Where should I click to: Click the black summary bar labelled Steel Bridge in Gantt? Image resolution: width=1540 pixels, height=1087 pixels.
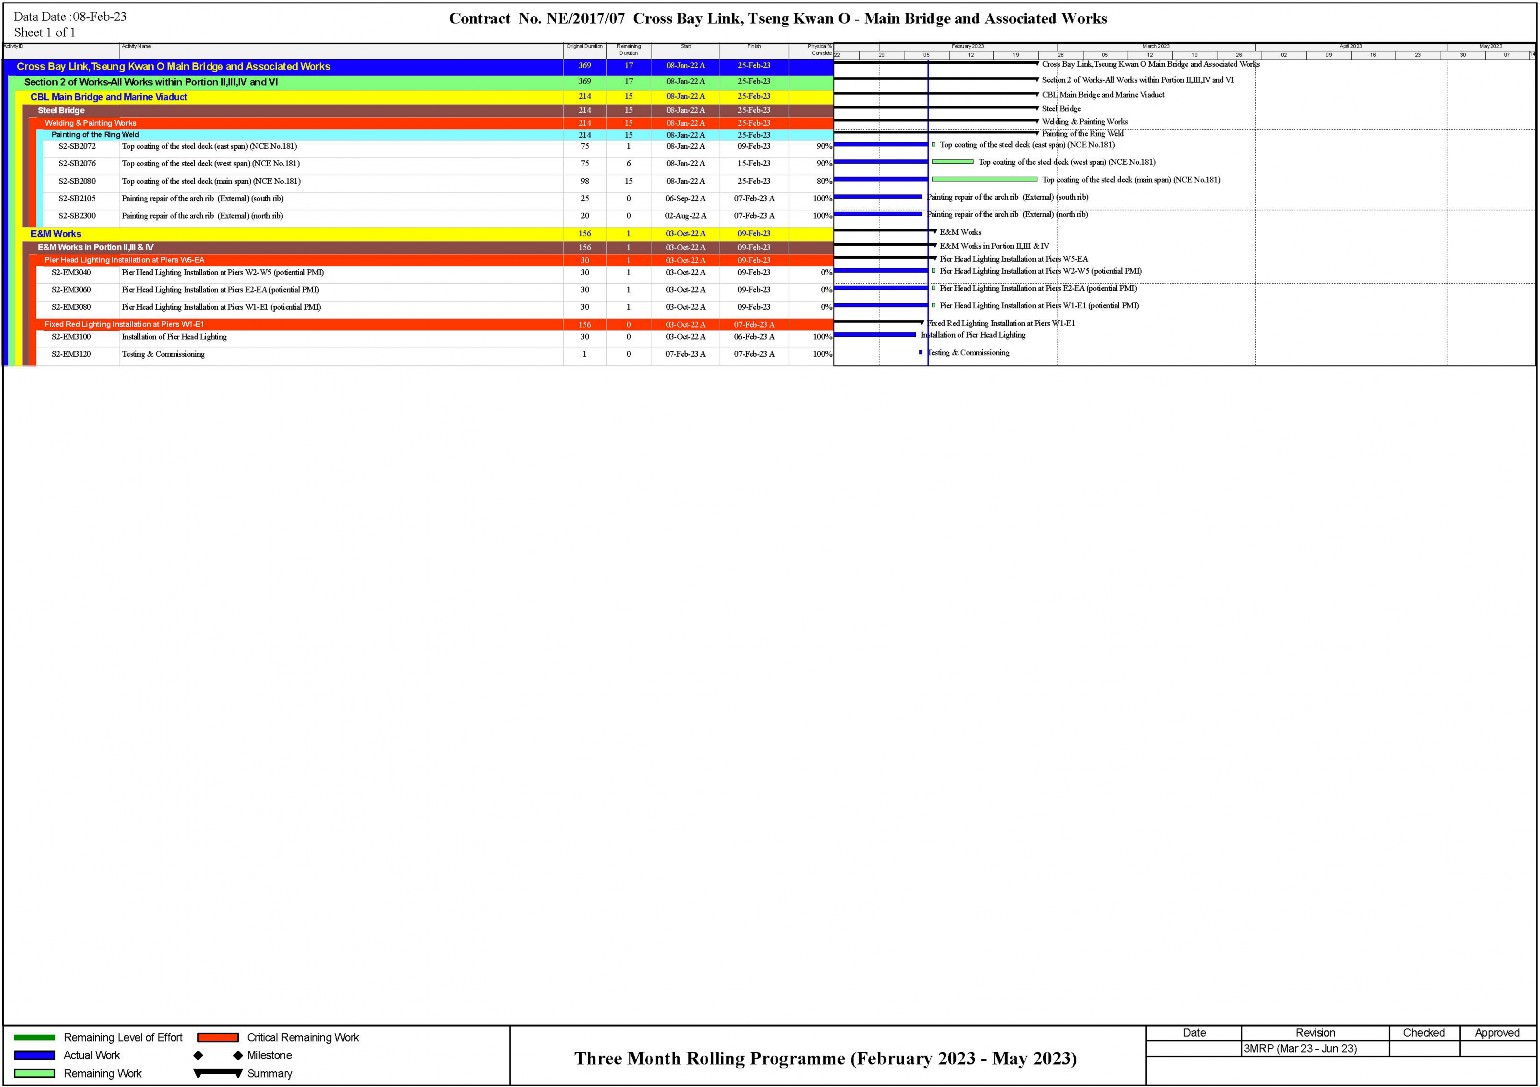[936, 108]
